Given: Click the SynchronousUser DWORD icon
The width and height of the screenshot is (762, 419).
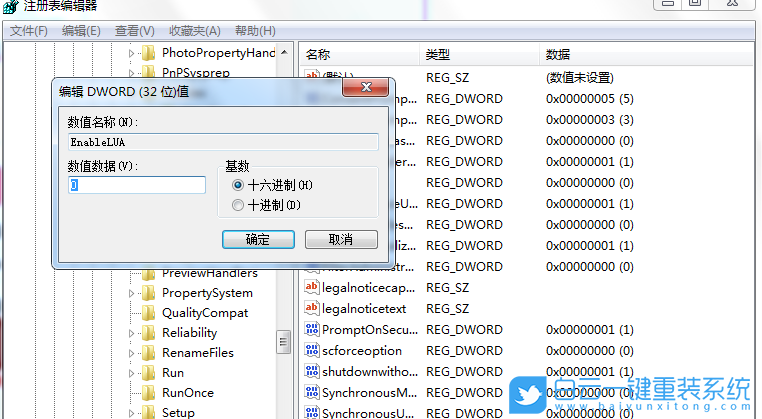Looking at the screenshot, I should click(312, 413).
